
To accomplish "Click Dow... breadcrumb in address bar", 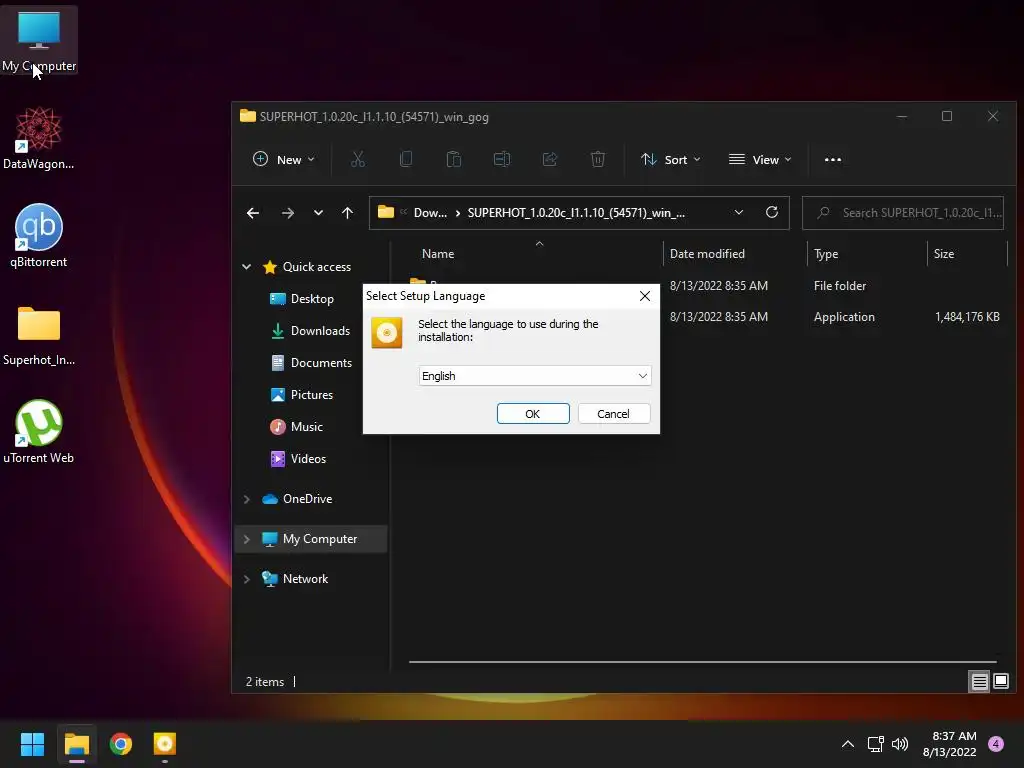I will click(430, 213).
